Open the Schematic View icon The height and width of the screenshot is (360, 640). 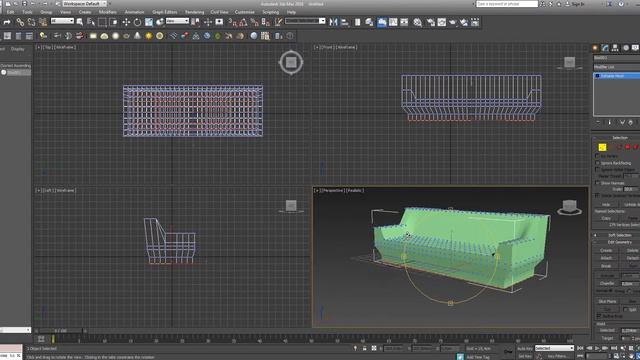pos(404,22)
